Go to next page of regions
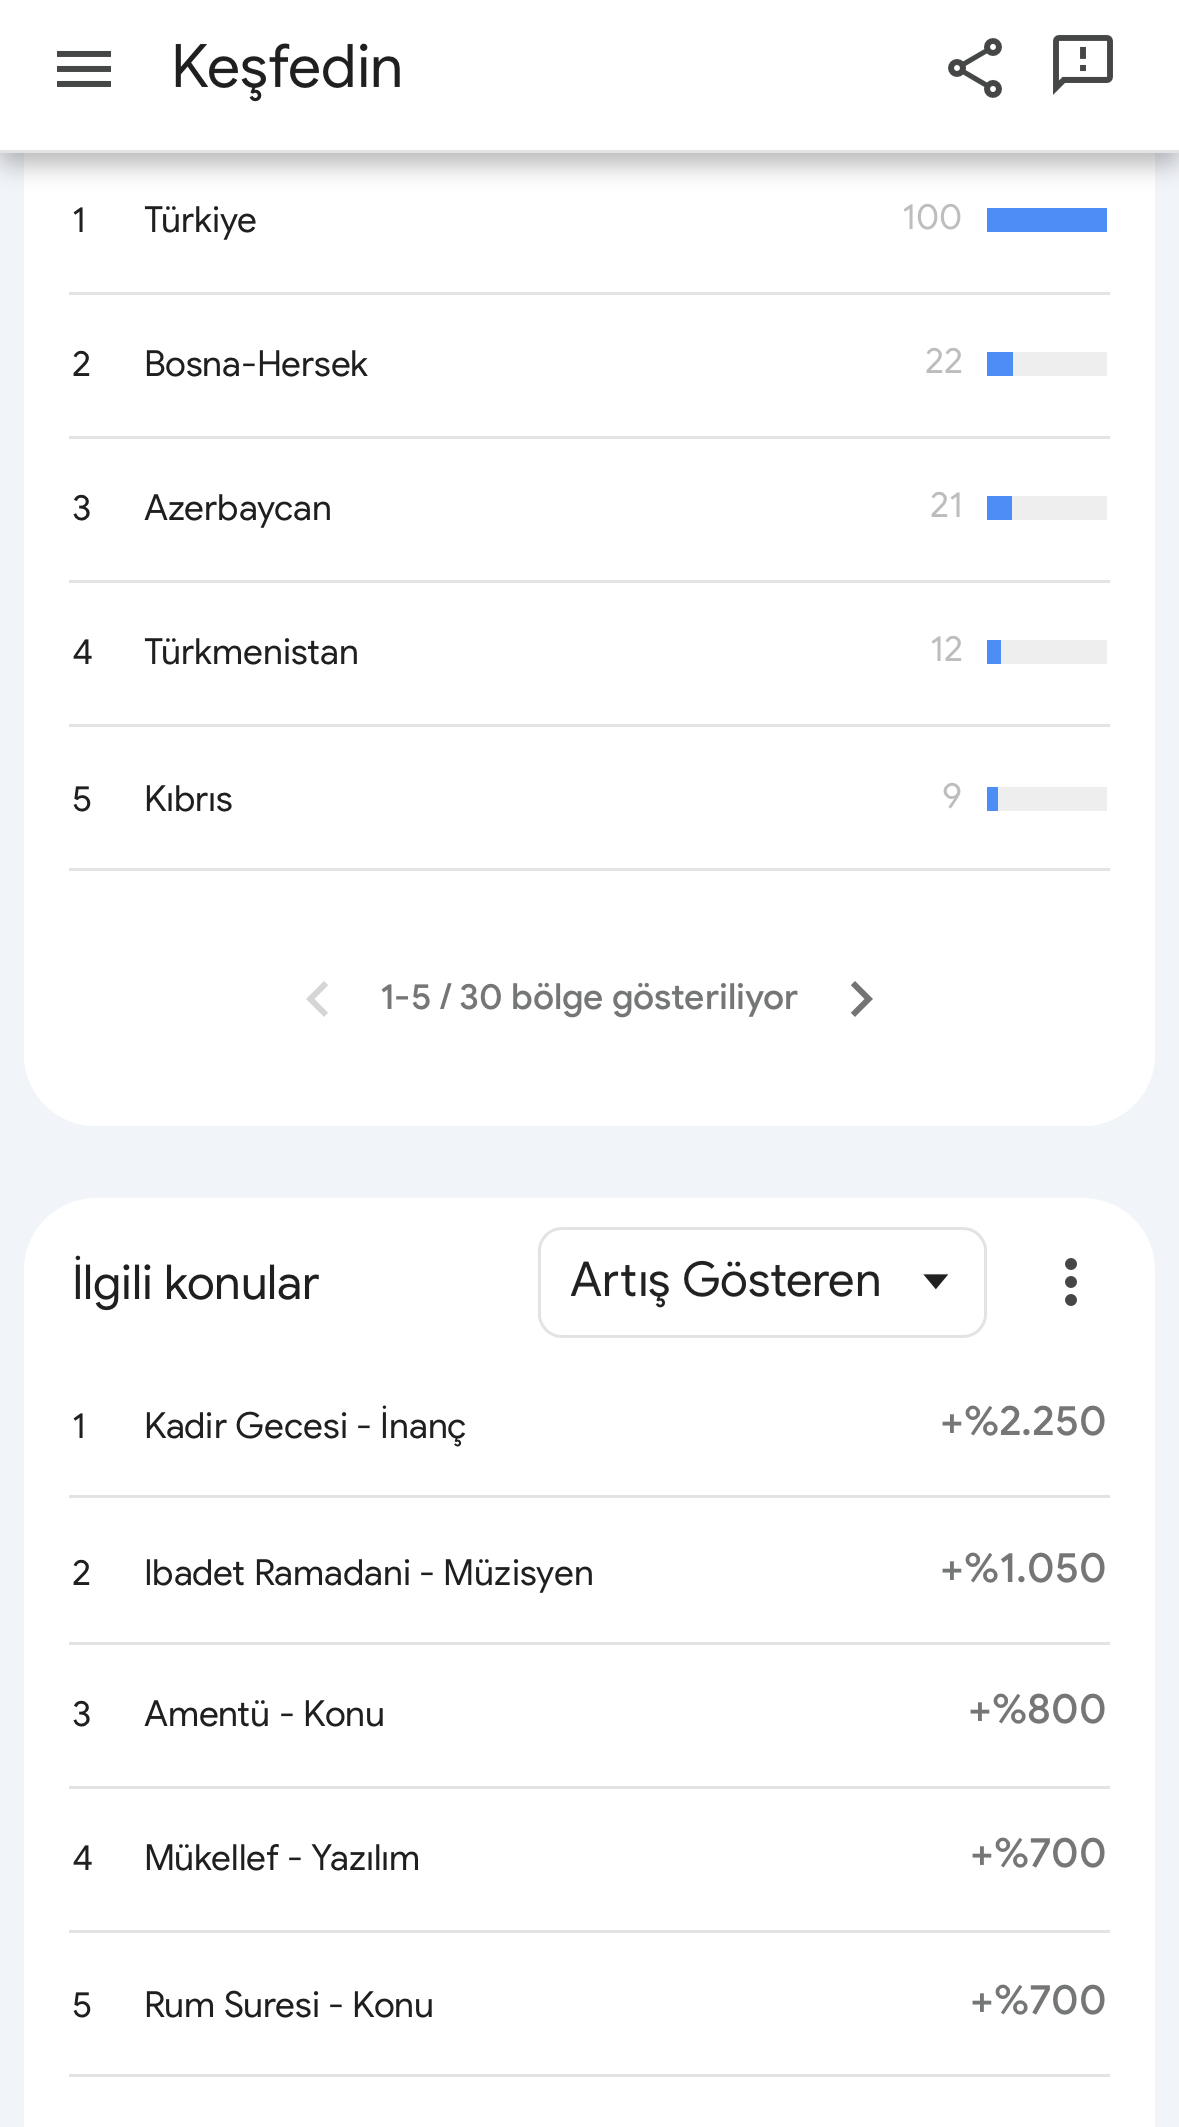 click(x=861, y=998)
